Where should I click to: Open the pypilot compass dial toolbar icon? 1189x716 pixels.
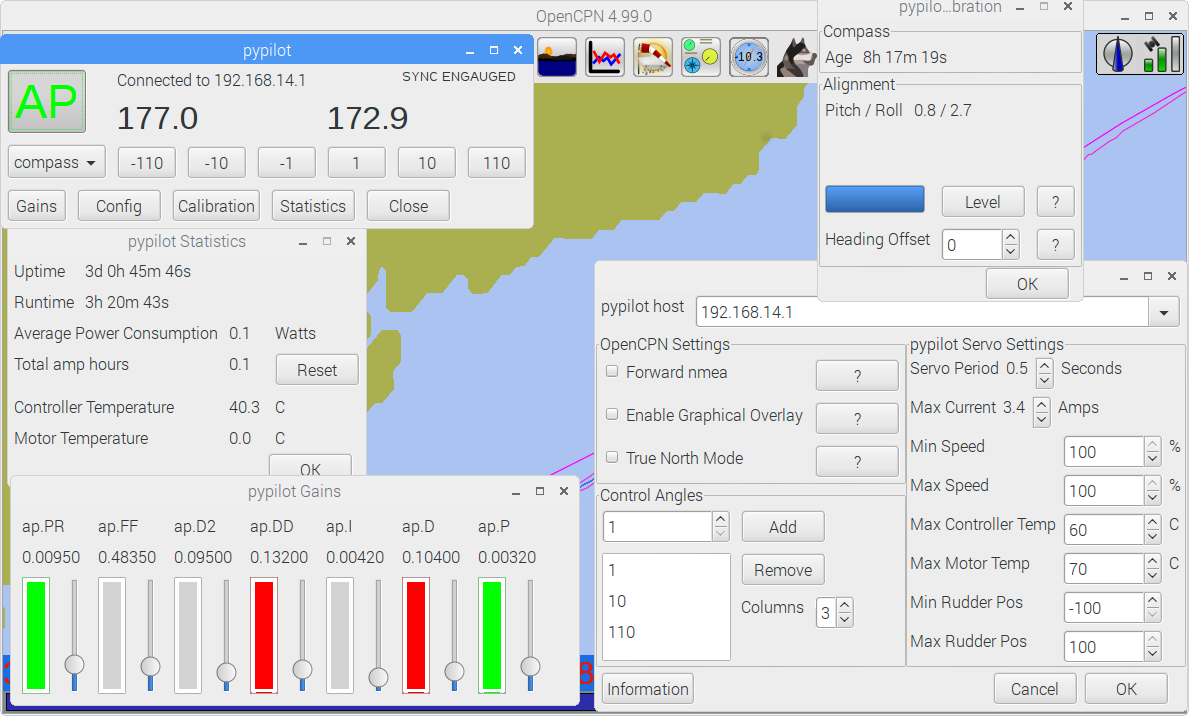749,57
